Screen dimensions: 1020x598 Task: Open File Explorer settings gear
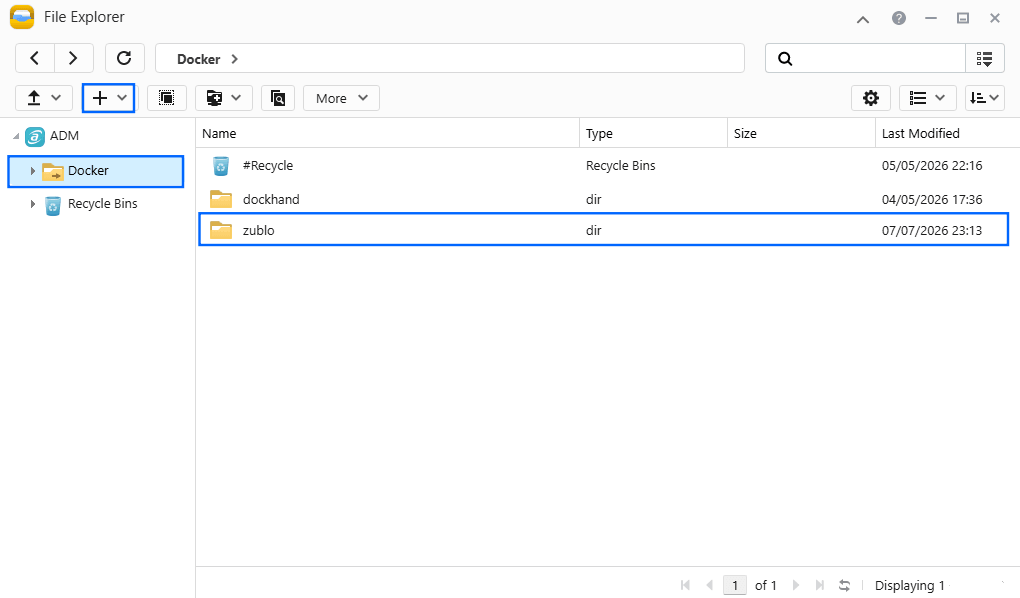870,98
